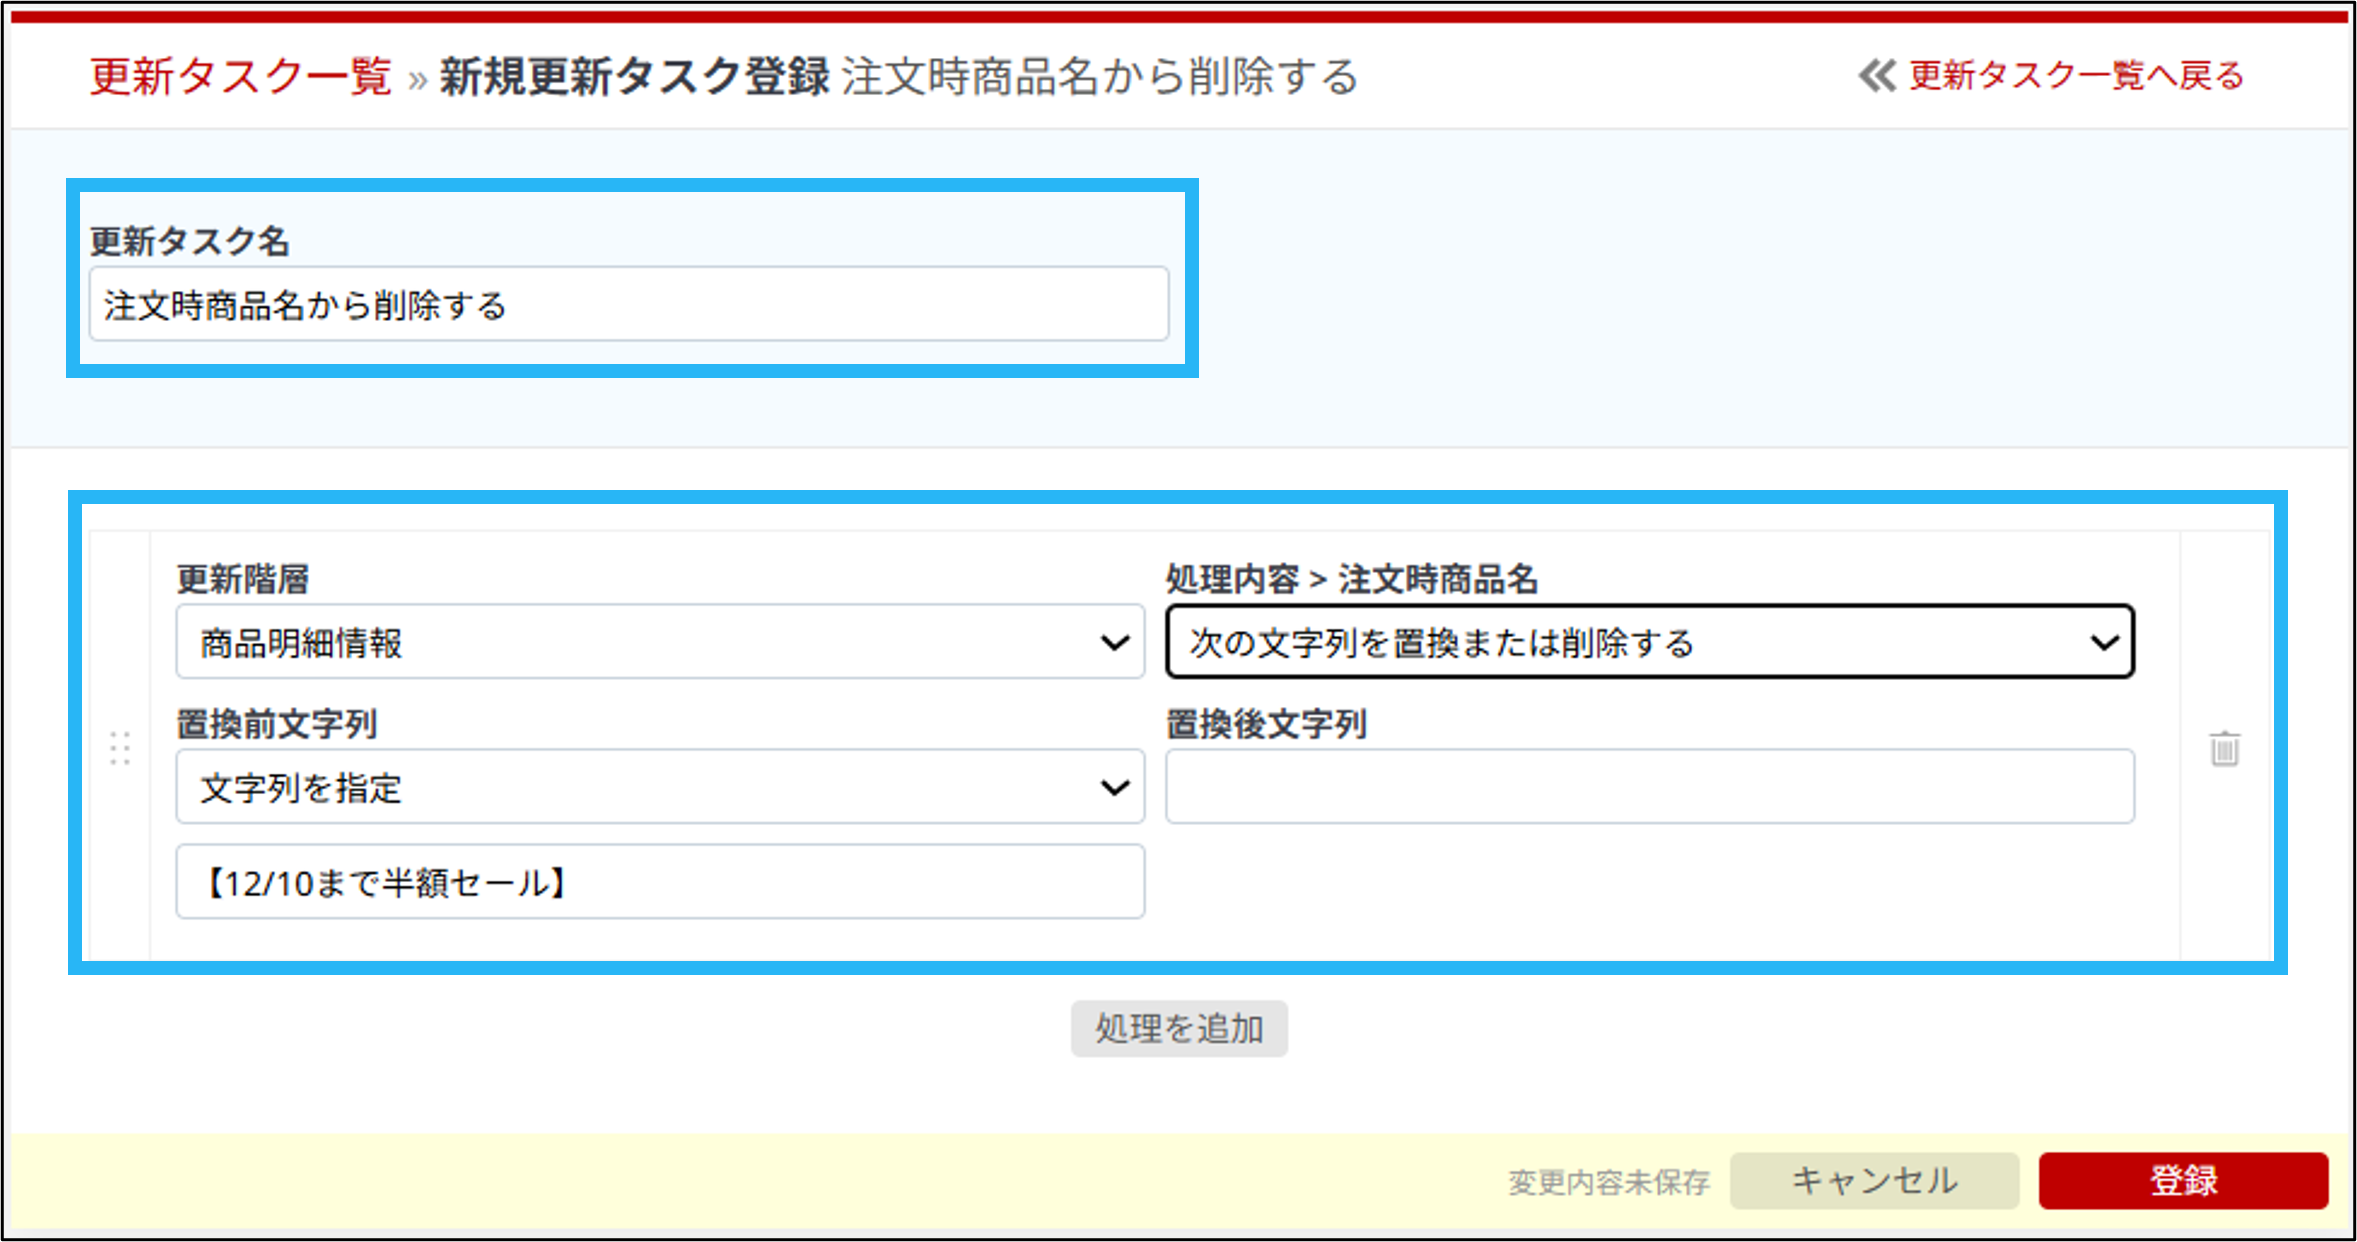2357x1242 pixels.
Task: Go back via the 更新タスク一覧へ戻る link
Action: click(x=2076, y=76)
